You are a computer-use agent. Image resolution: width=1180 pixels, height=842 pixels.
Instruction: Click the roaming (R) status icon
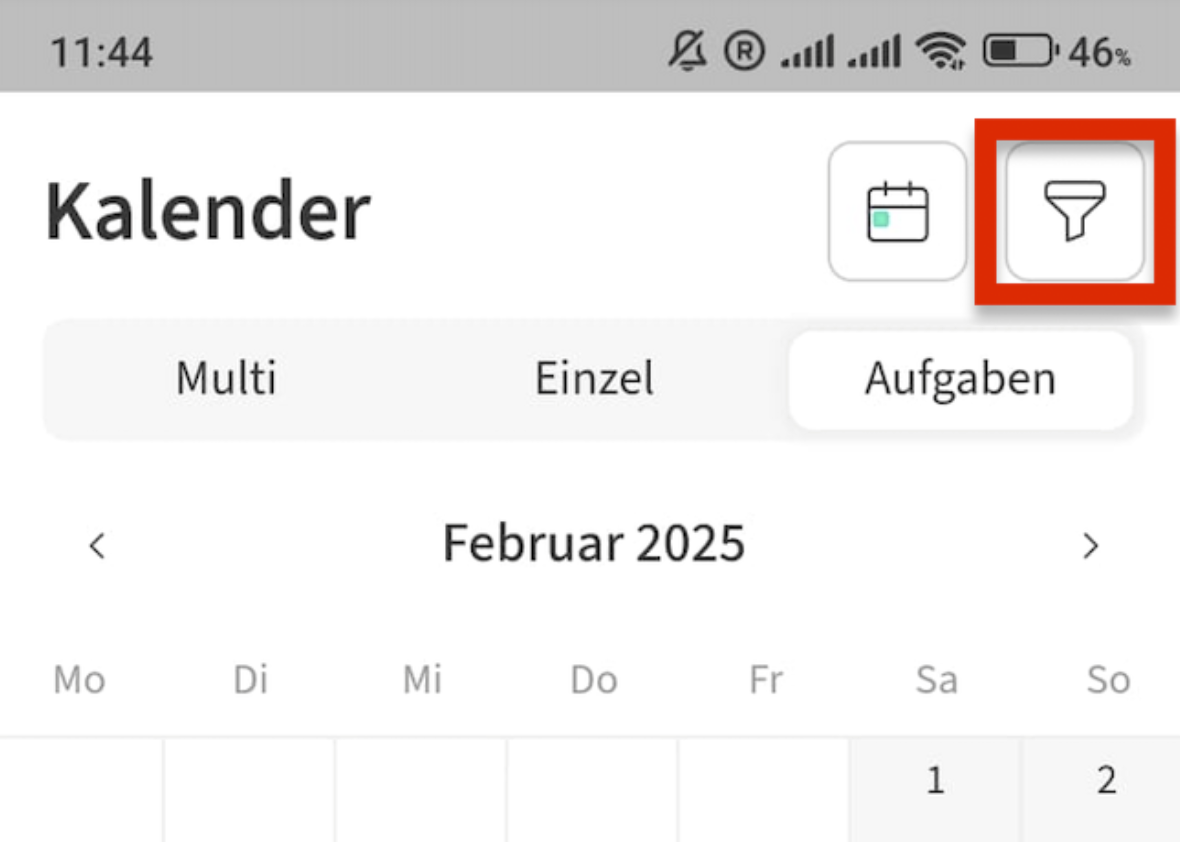tap(744, 50)
